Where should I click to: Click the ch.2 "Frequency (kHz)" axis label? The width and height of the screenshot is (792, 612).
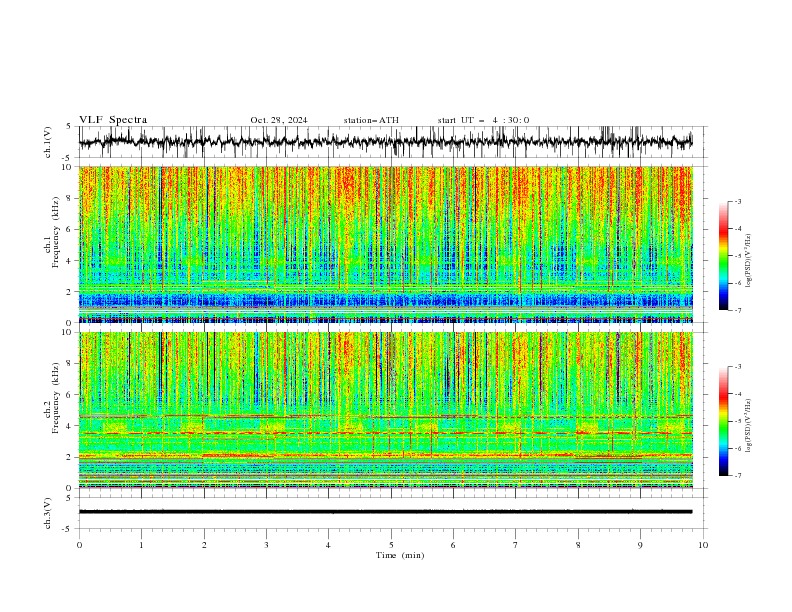point(56,398)
